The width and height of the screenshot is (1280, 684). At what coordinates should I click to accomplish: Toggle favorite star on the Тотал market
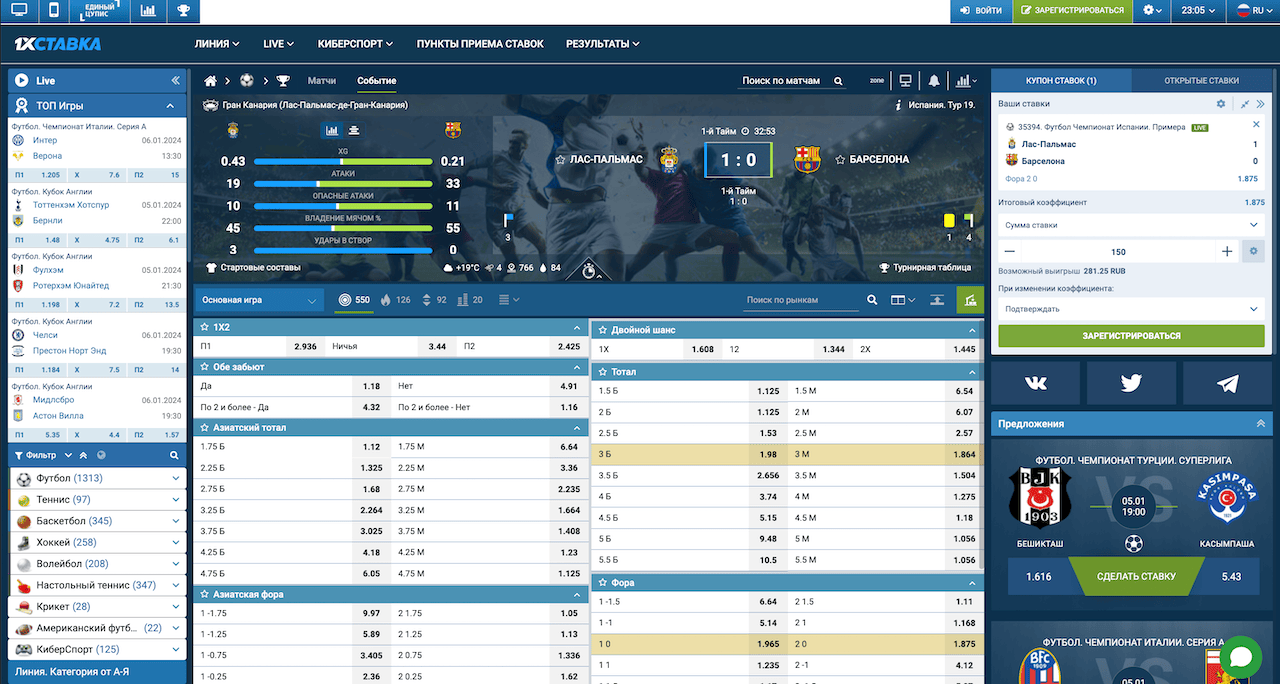coord(603,372)
